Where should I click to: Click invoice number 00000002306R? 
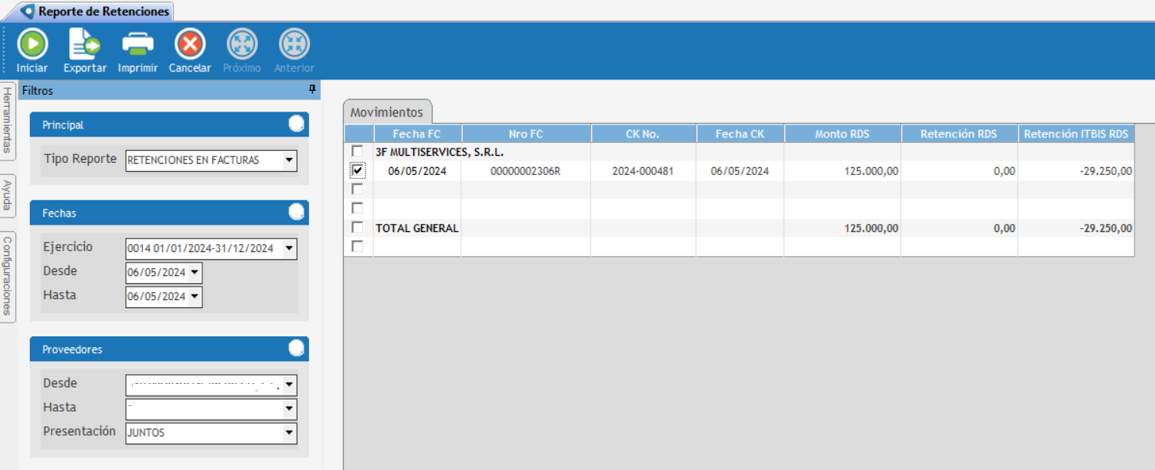pyautogui.click(x=526, y=170)
